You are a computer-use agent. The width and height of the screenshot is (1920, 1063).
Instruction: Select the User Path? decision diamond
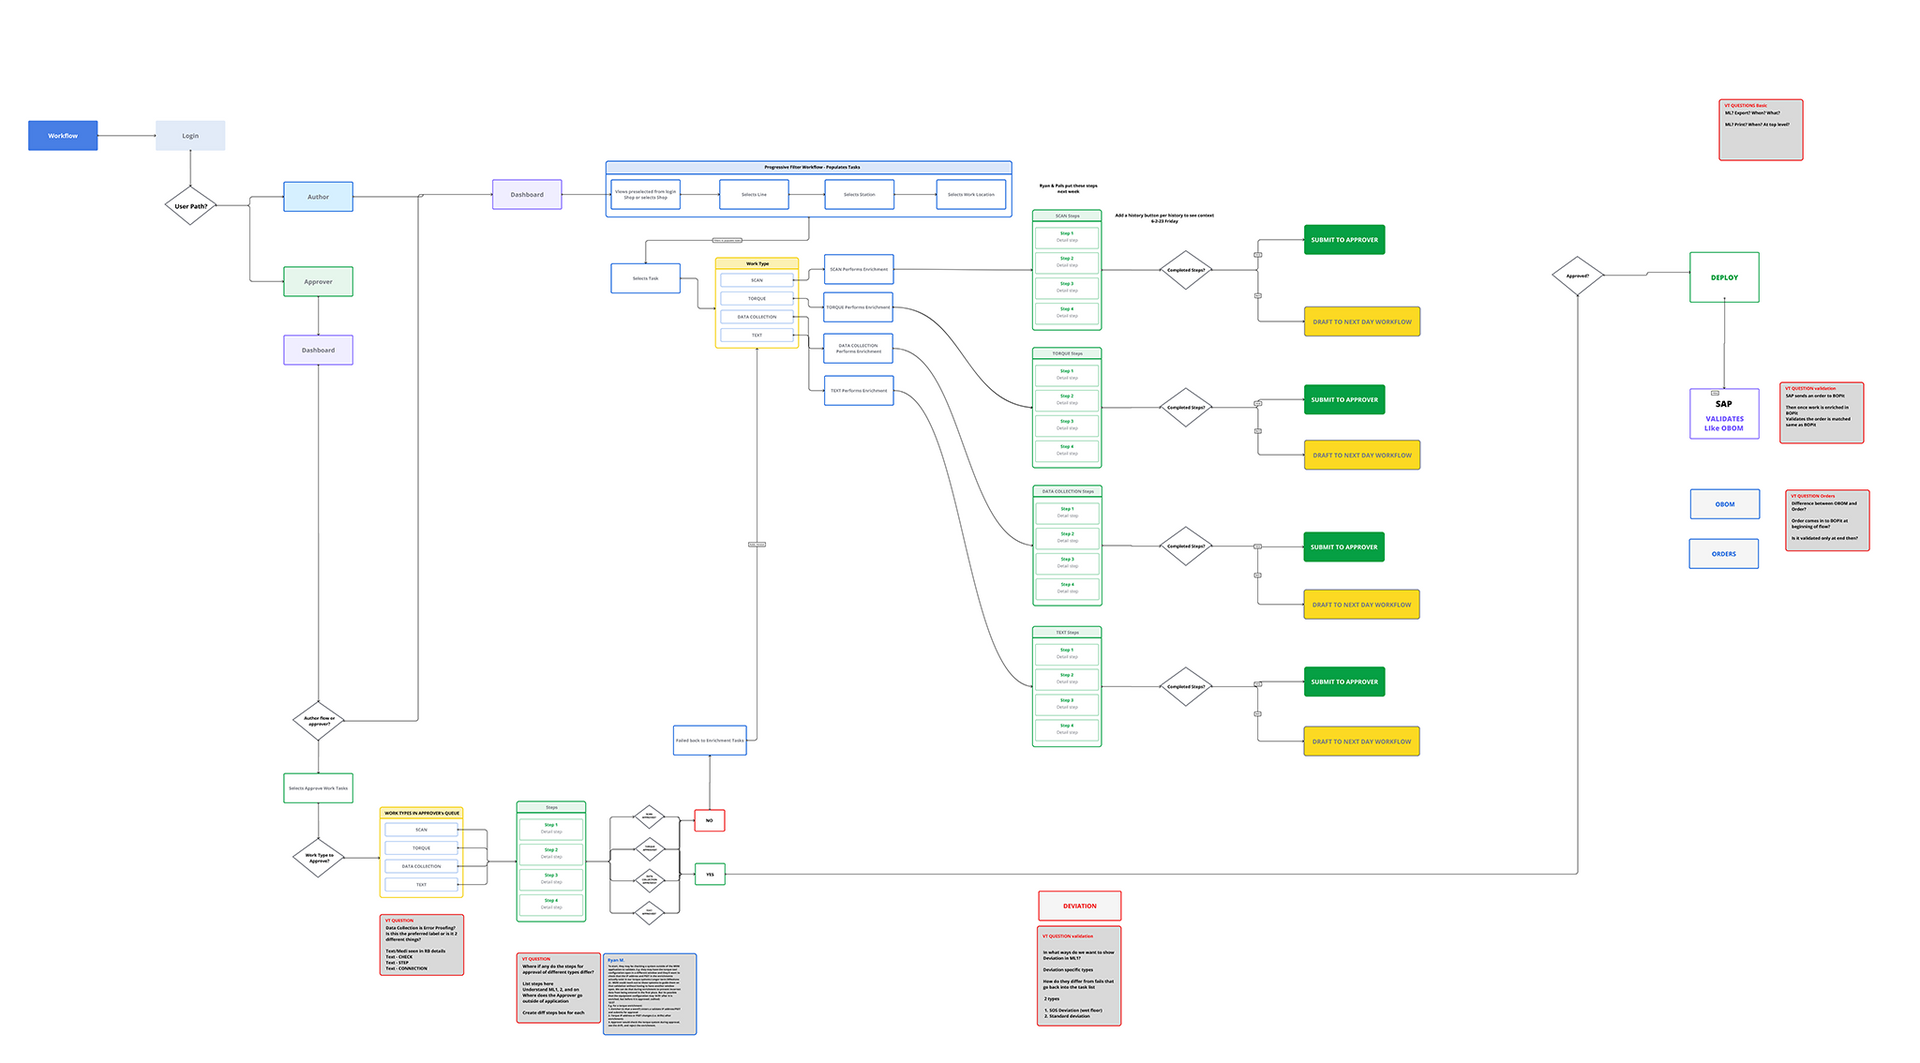(x=191, y=206)
